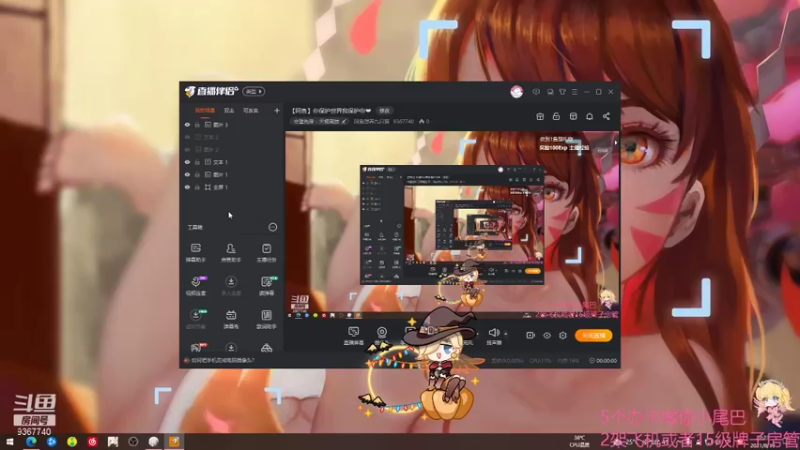800x450 pixels.
Task: Click the record video icon in bottom bar
Action: tap(530, 335)
